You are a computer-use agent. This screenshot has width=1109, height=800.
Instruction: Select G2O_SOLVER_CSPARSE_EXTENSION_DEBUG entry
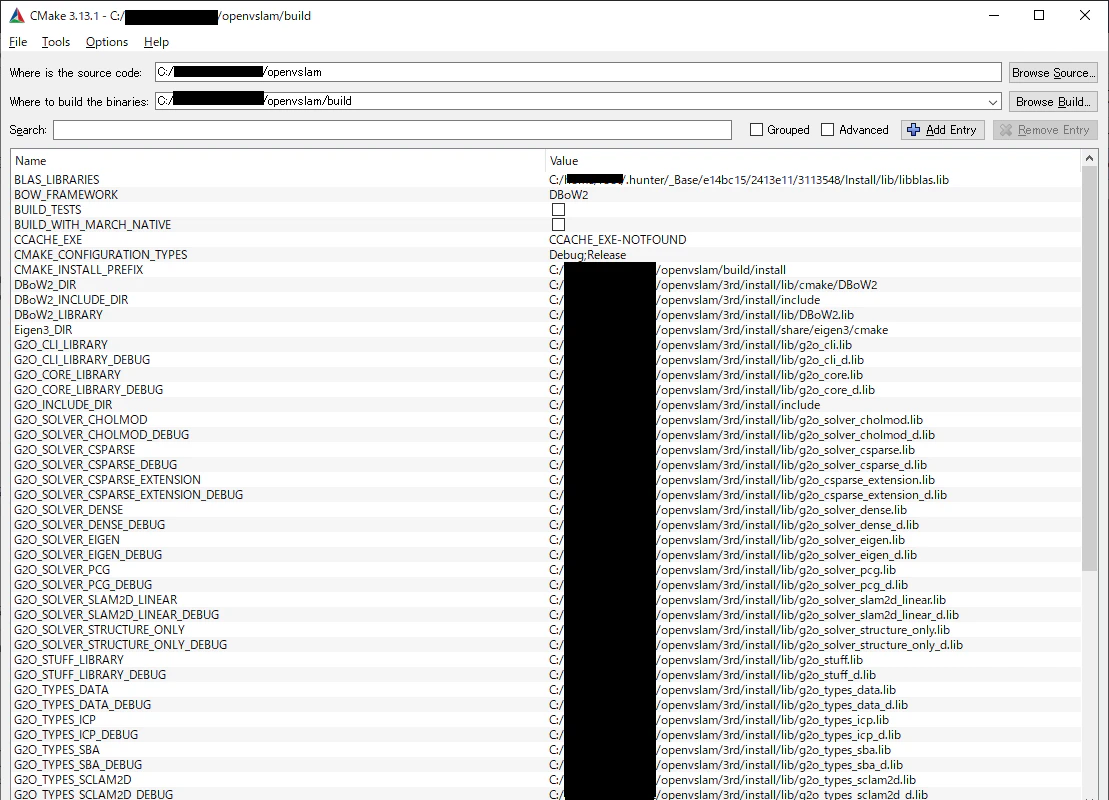(x=129, y=495)
